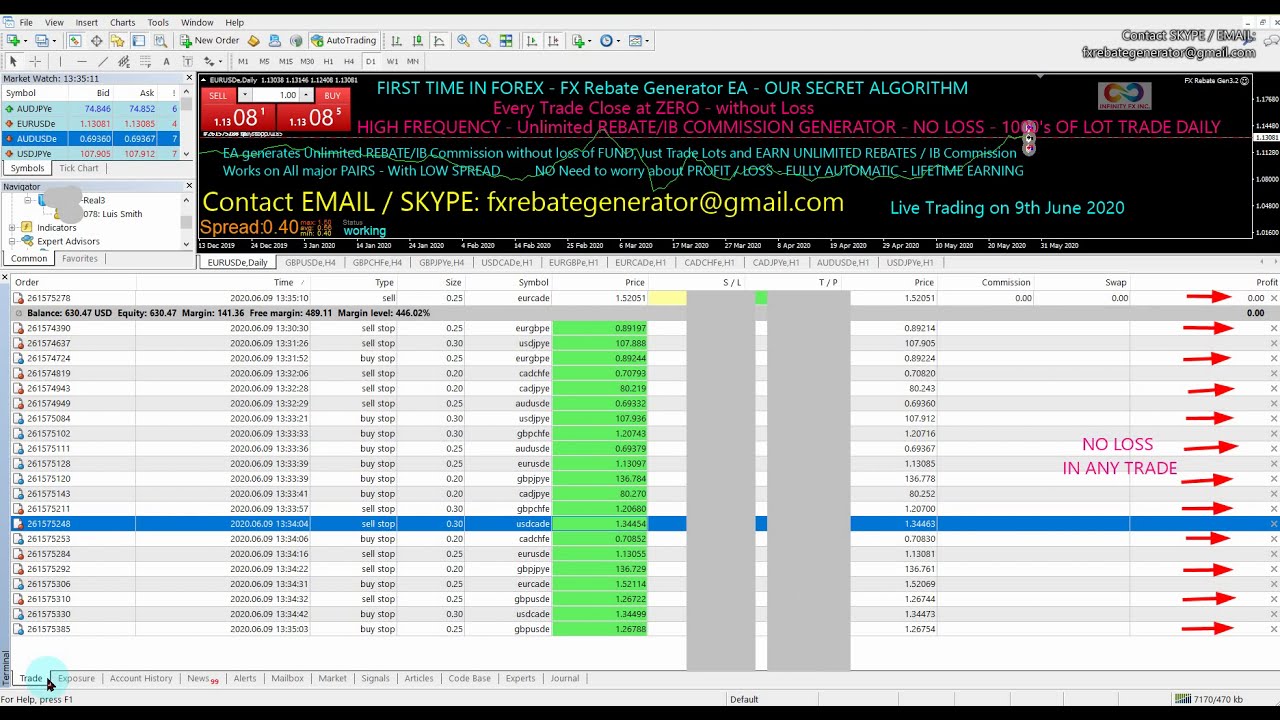Toggle the AutoTrading button
The image size is (1280, 720).
point(343,41)
